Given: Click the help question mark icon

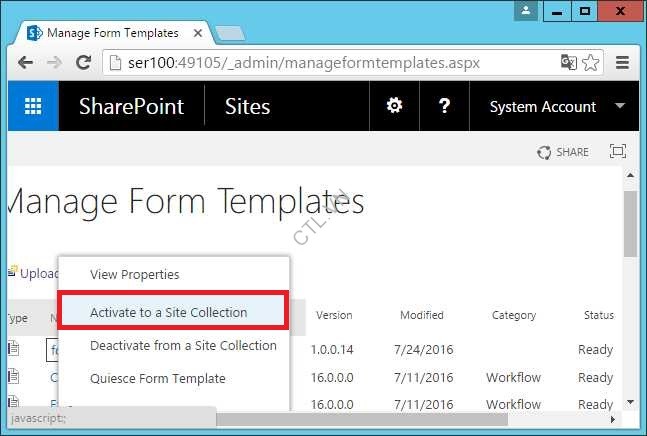Looking at the screenshot, I should (x=444, y=107).
